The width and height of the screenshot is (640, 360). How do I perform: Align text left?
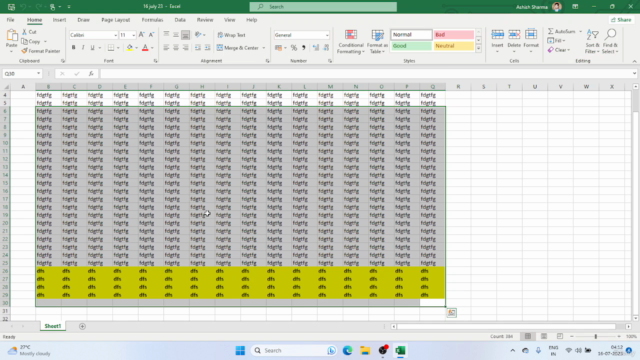coord(166,48)
